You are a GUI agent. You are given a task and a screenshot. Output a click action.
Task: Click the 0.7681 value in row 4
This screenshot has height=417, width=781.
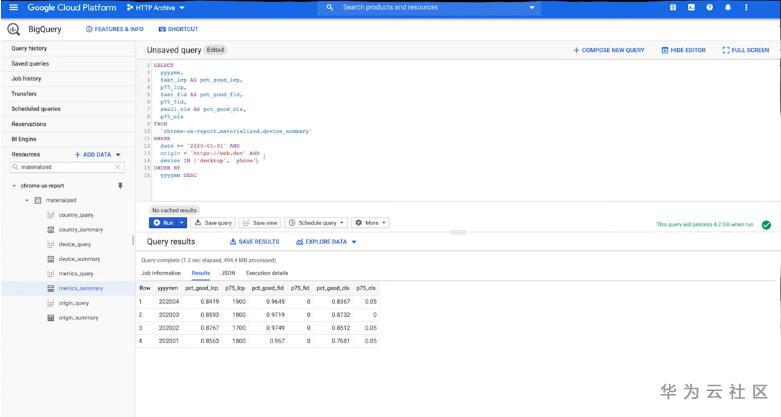click(341, 341)
